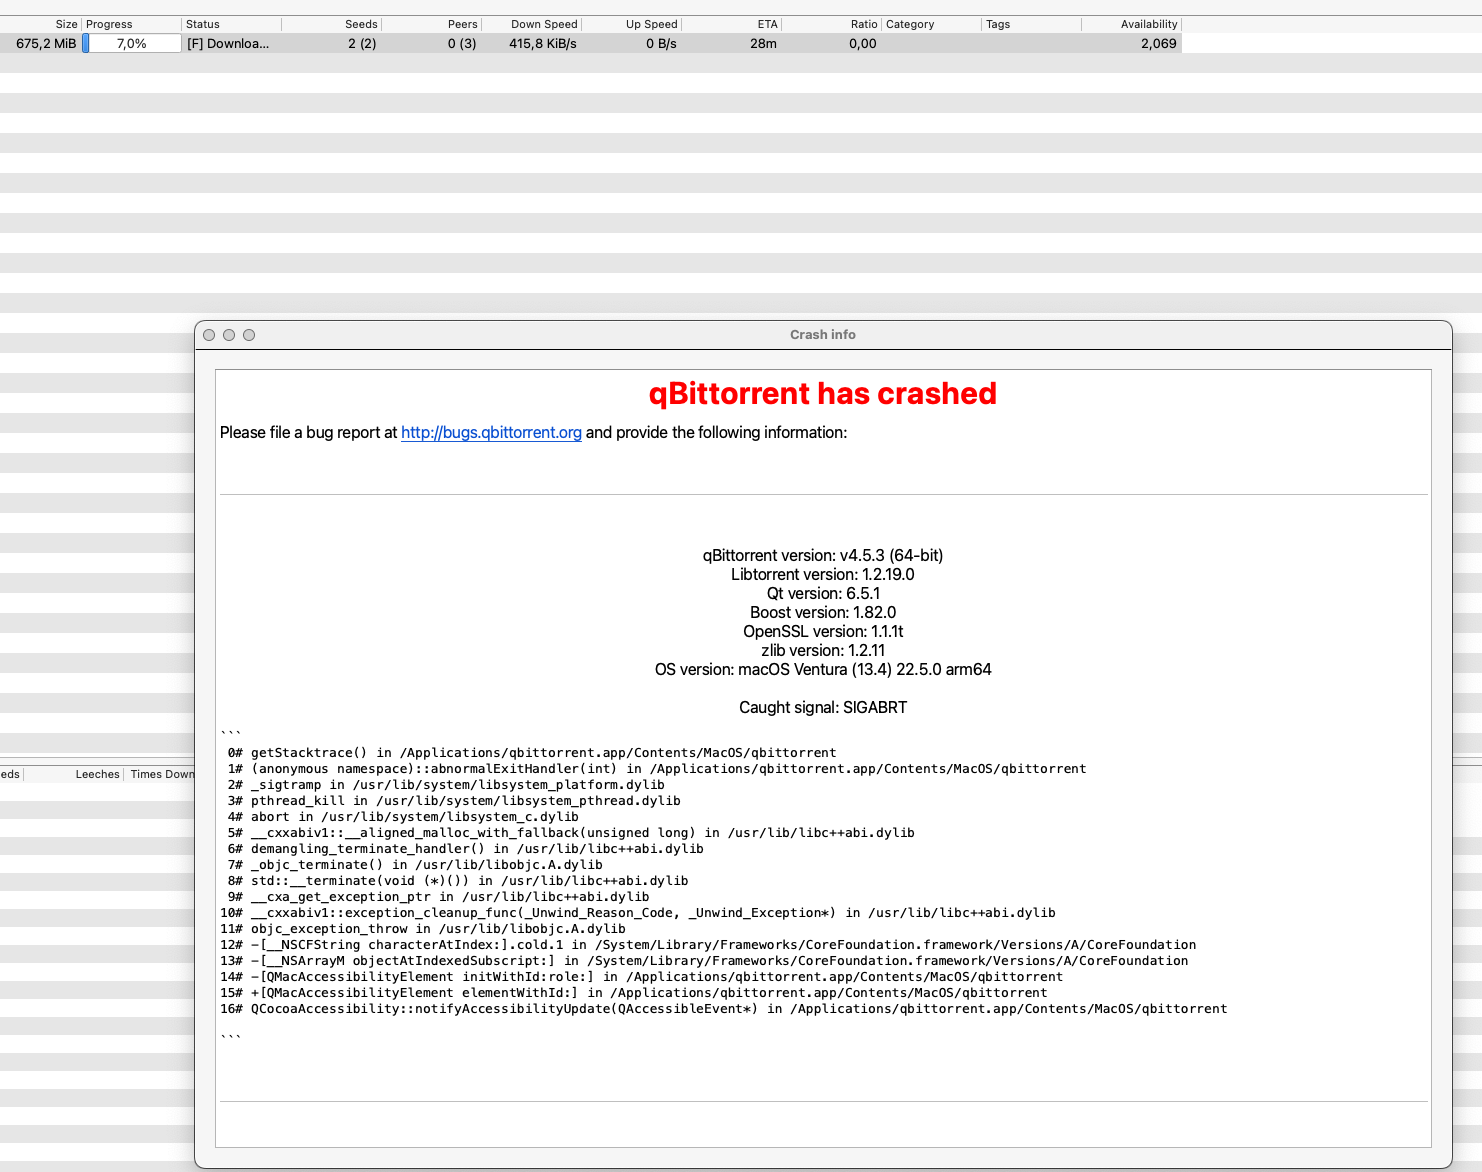Minimize the Crash info dialog
This screenshot has width=1482, height=1172.
pos(229,334)
